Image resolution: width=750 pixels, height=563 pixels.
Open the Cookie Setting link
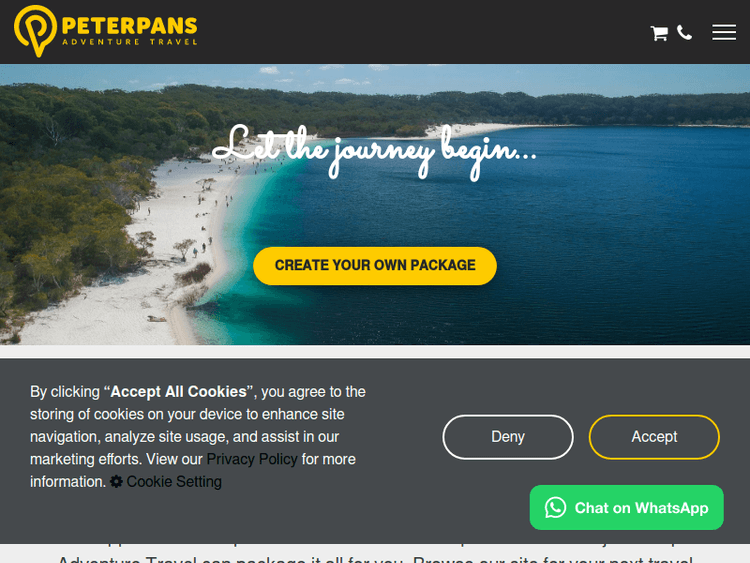click(x=174, y=482)
